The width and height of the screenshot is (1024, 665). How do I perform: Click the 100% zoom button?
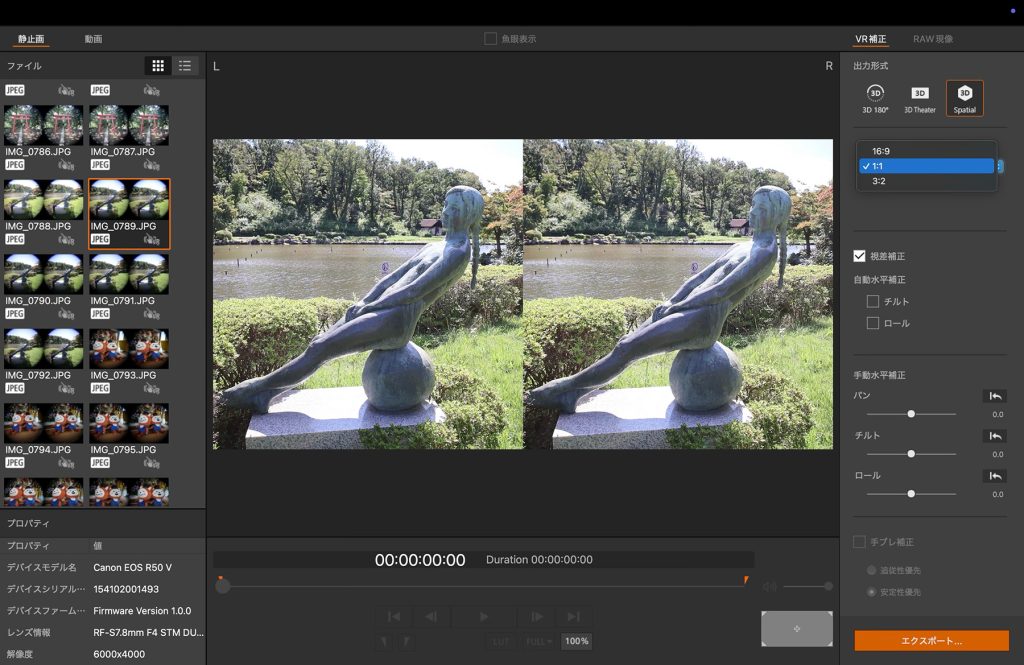point(576,641)
